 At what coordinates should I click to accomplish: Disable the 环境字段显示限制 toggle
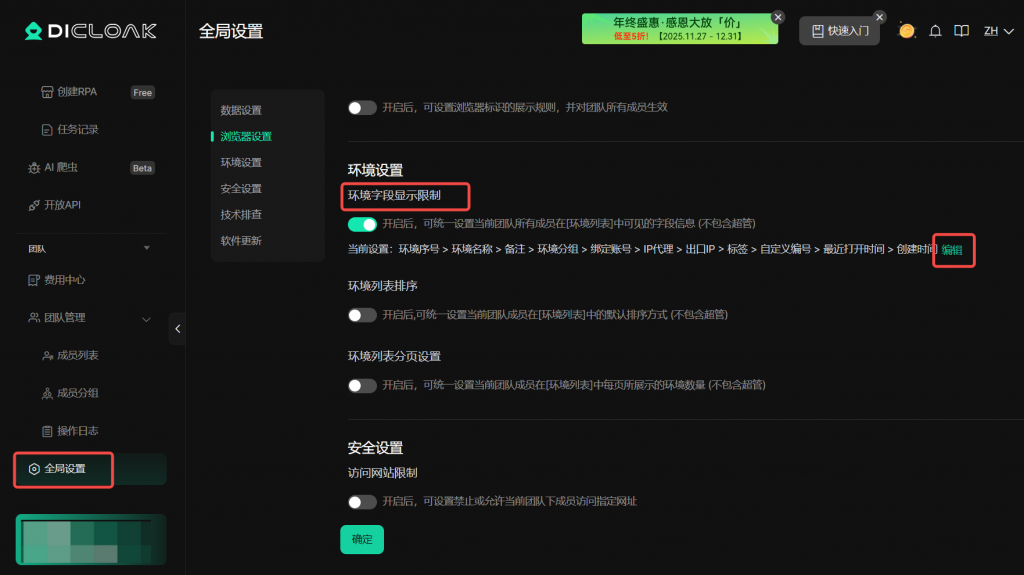[362, 224]
